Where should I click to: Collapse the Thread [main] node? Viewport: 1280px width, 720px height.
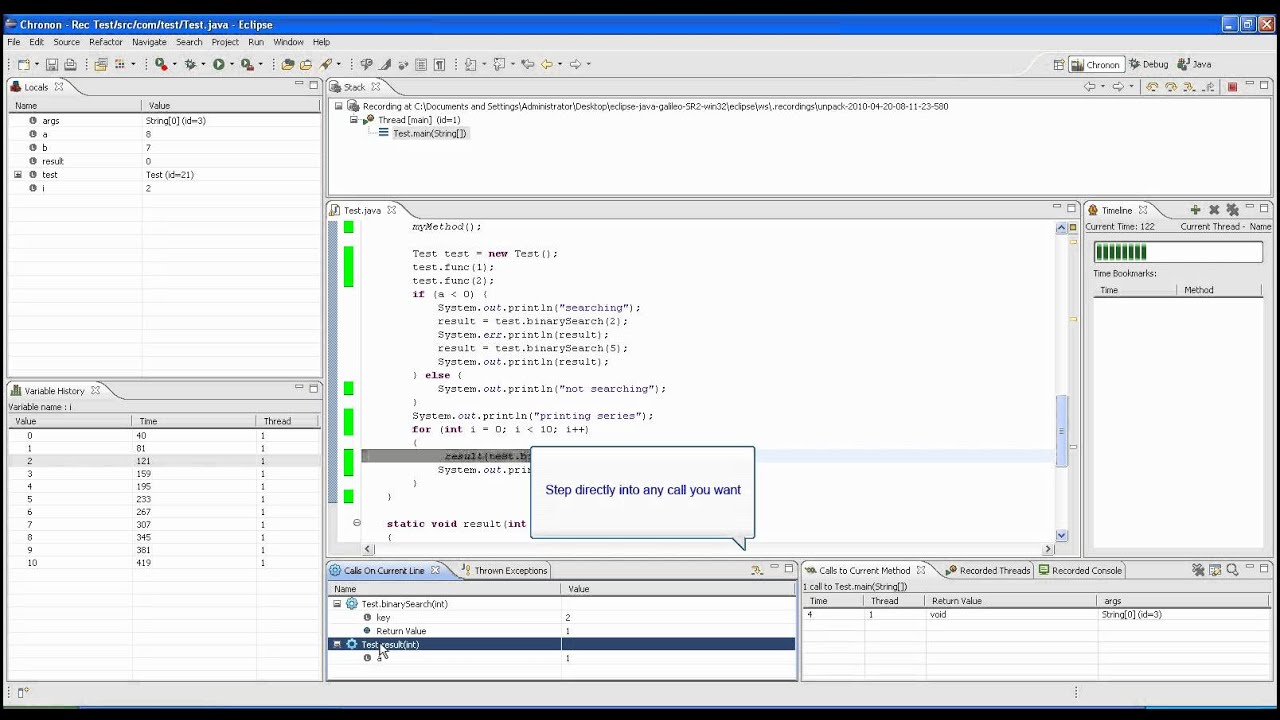pos(353,119)
